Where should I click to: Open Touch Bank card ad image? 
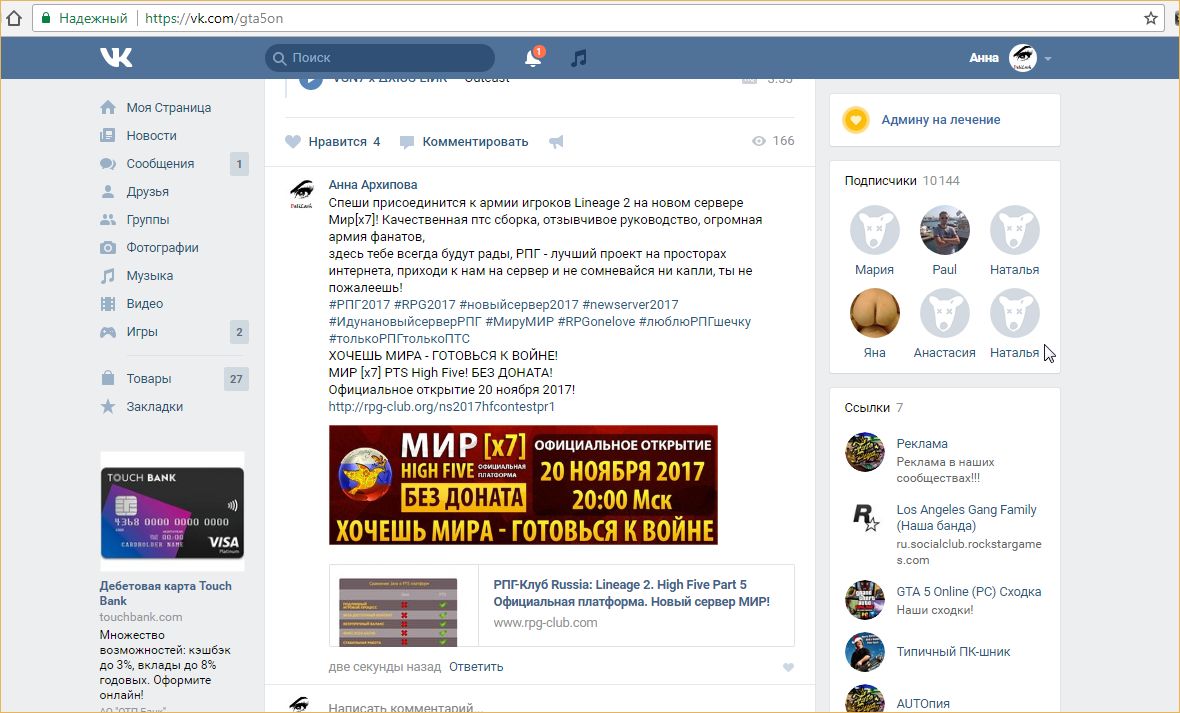point(172,512)
